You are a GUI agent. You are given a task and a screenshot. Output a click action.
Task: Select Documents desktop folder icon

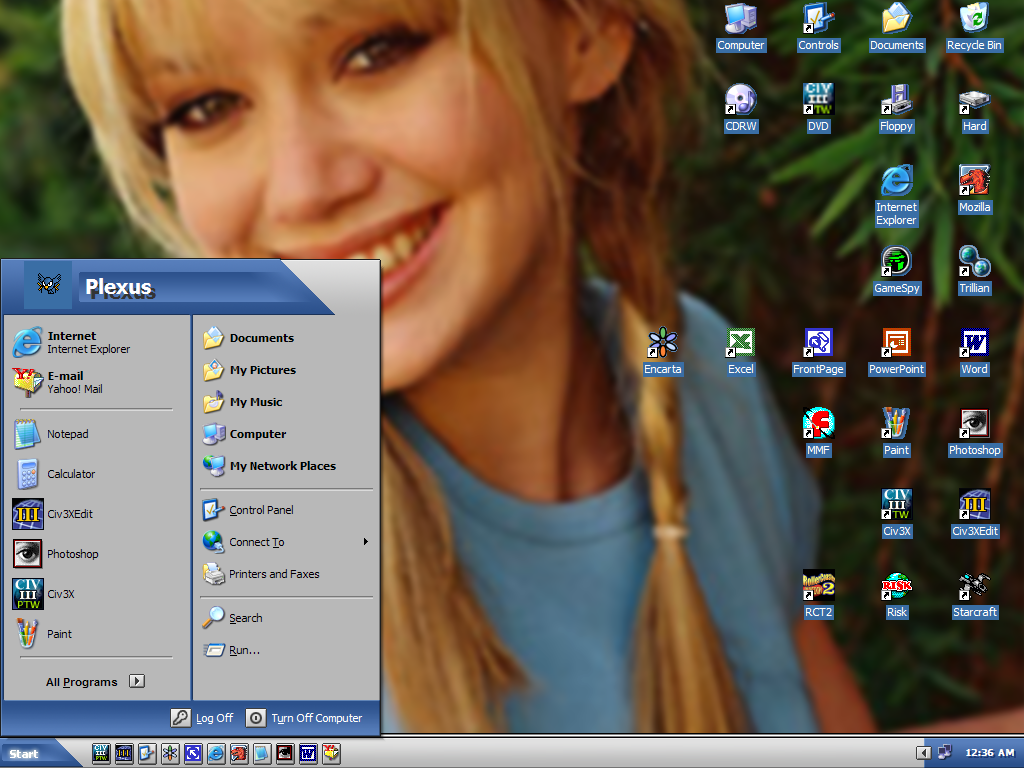(x=897, y=27)
